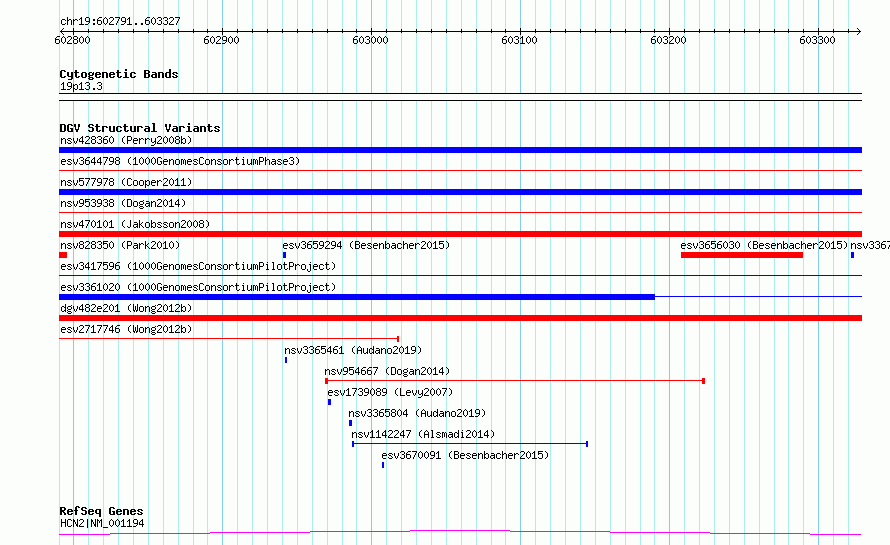Select the thick blue bar under esv3361020
This screenshot has height=545, width=890.
pyautogui.click(x=357, y=297)
